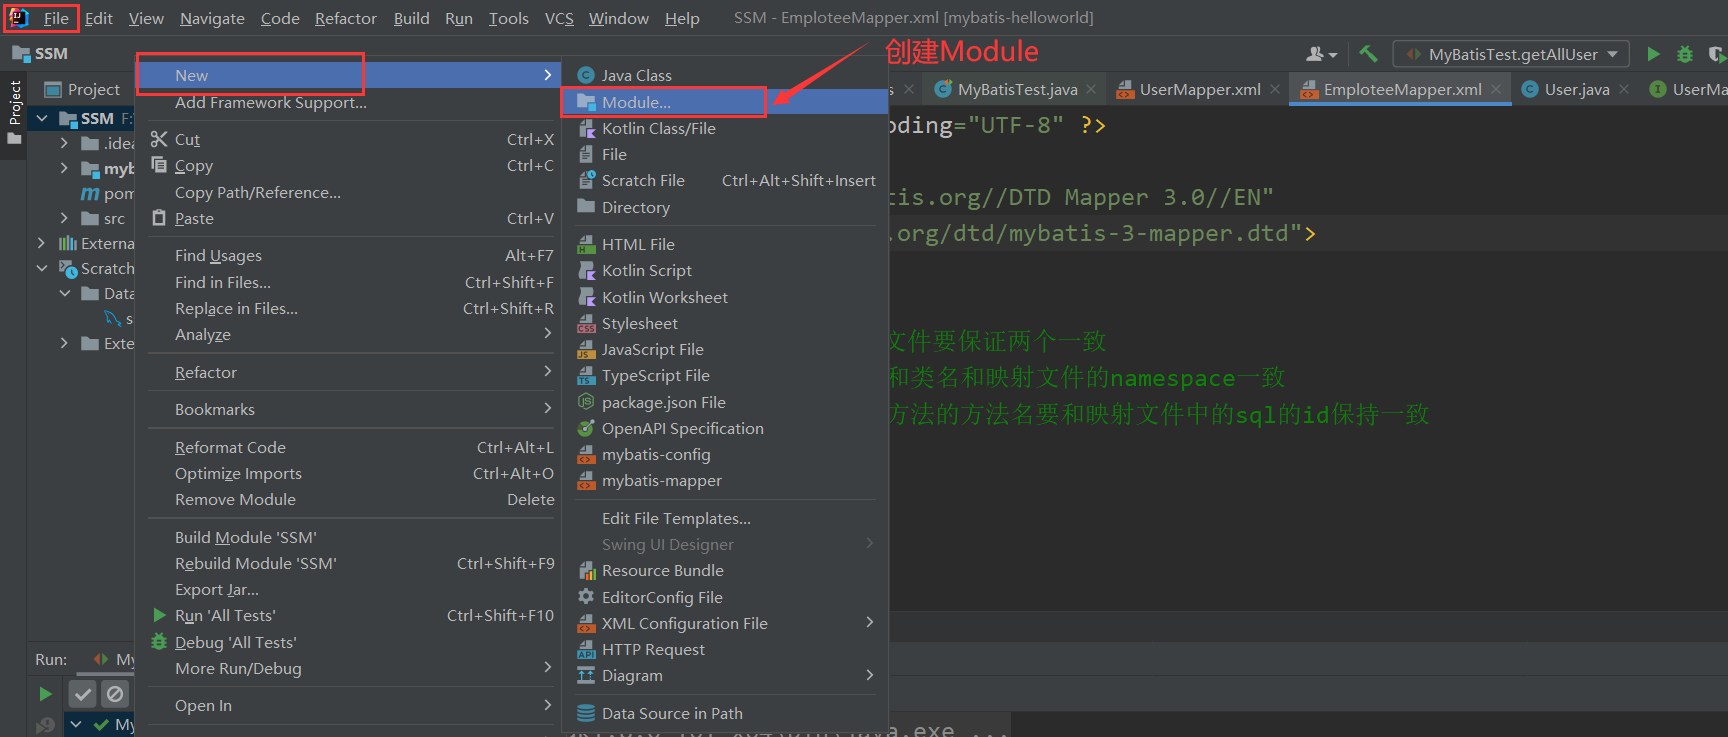Open the Edit menu
This screenshot has height=737, width=1728.
[x=98, y=18]
